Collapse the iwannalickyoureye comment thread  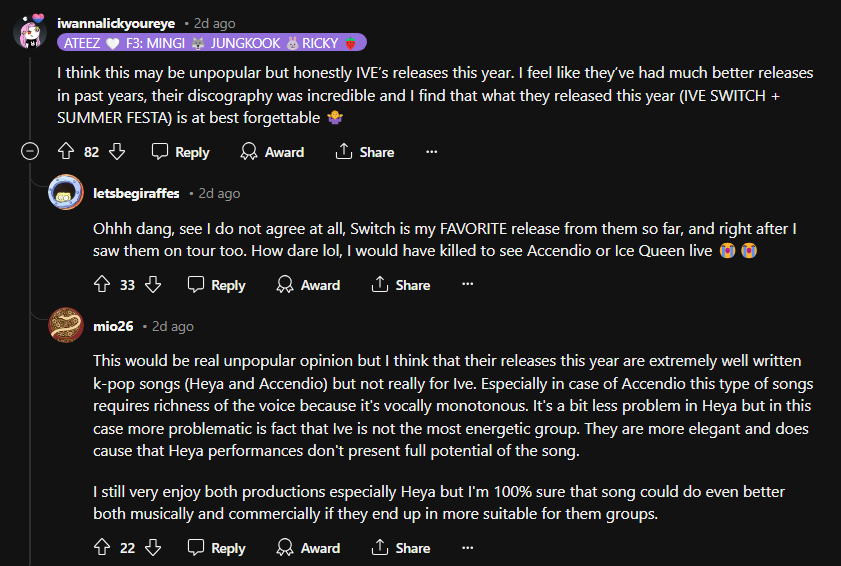(x=30, y=152)
